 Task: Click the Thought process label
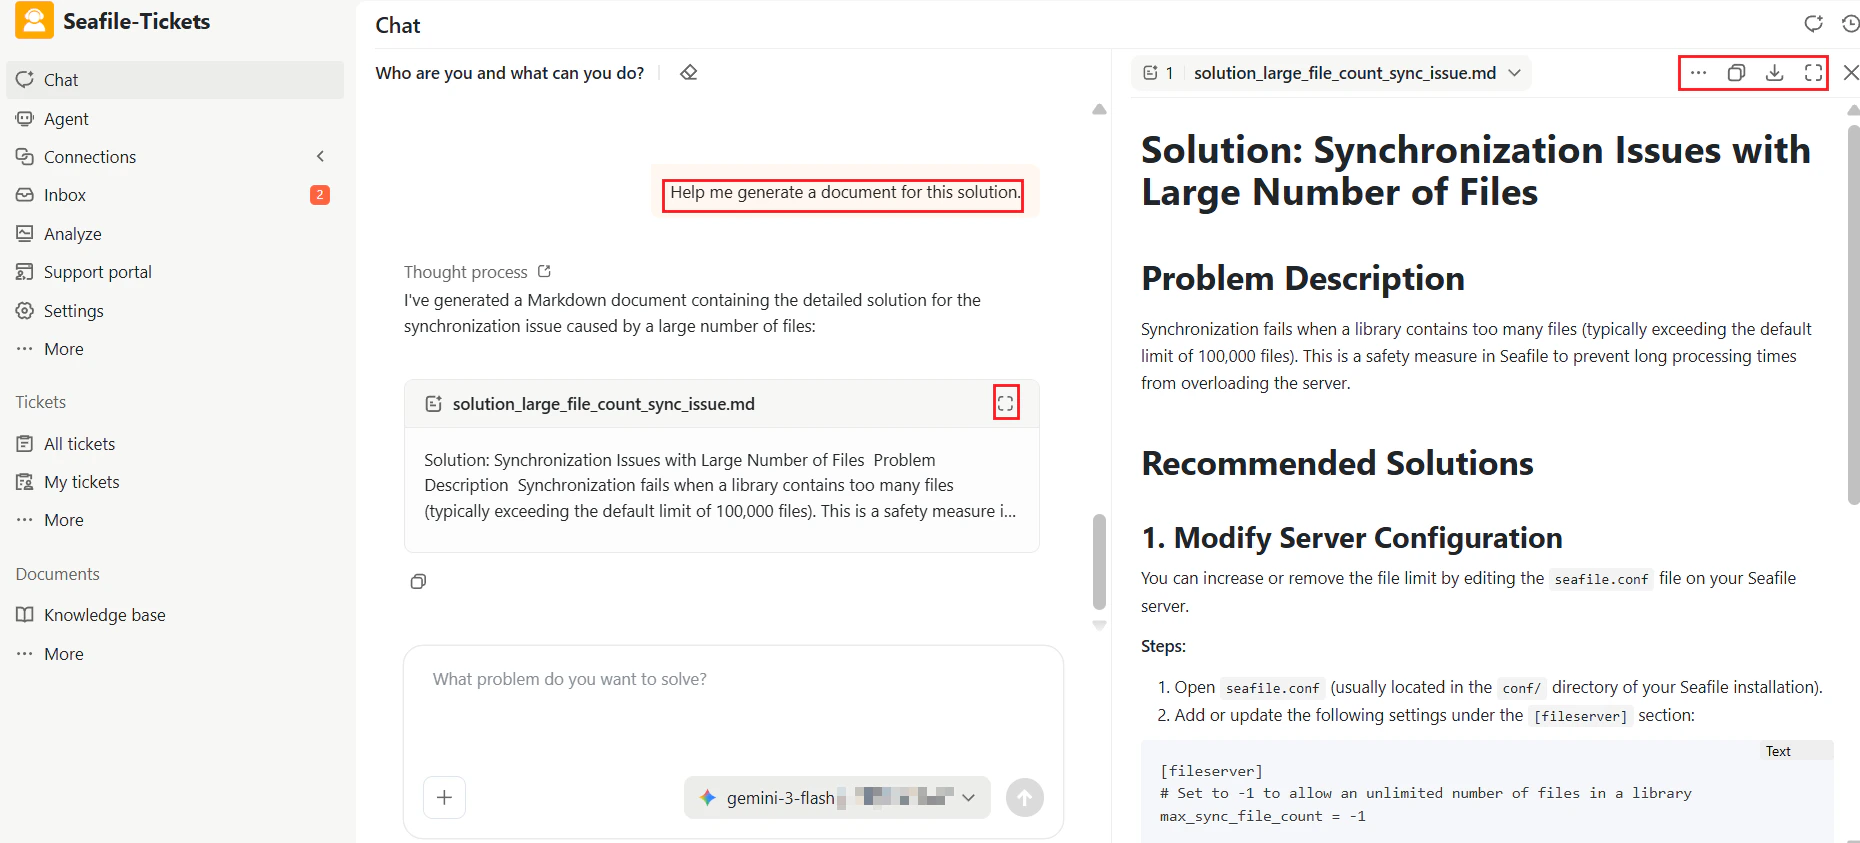(x=465, y=272)
